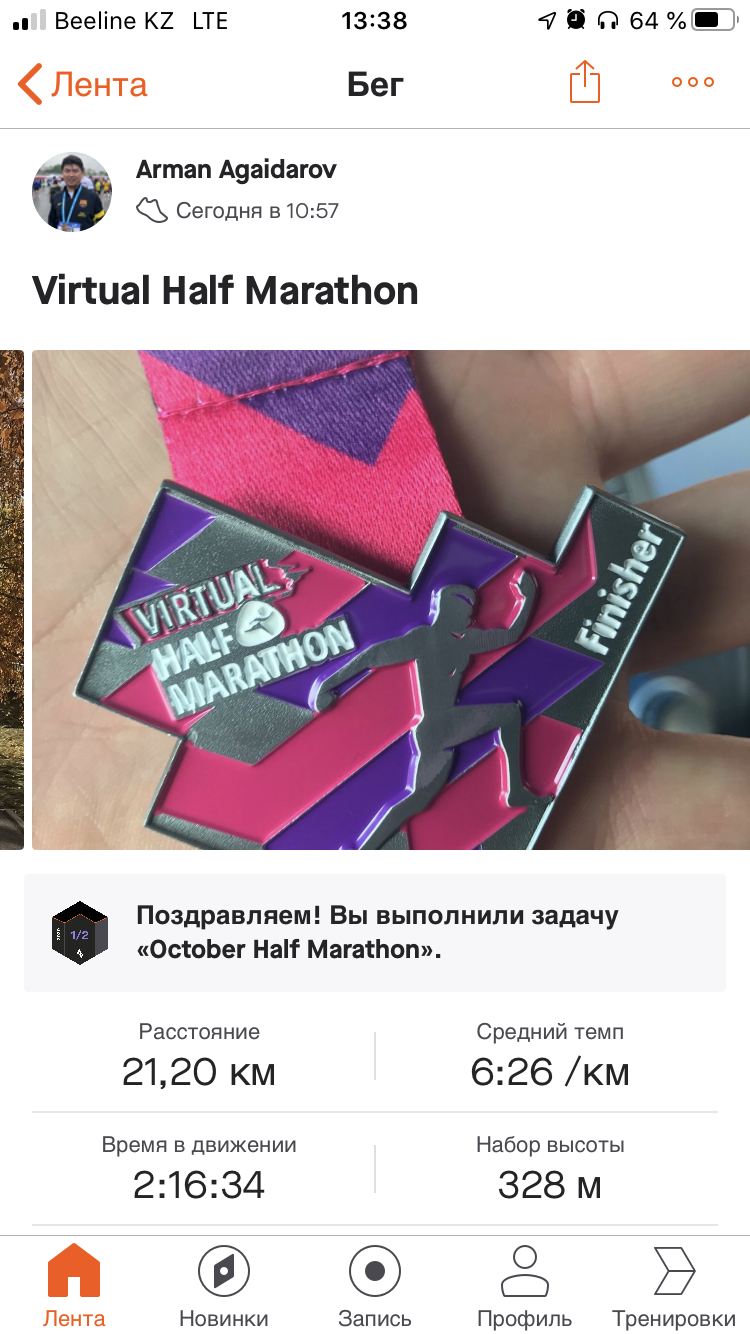Image resolution: width=750 pixels, height=1334 pixels.
Task: Open the Тренировки chevron icon
Action: point(675,1271)
